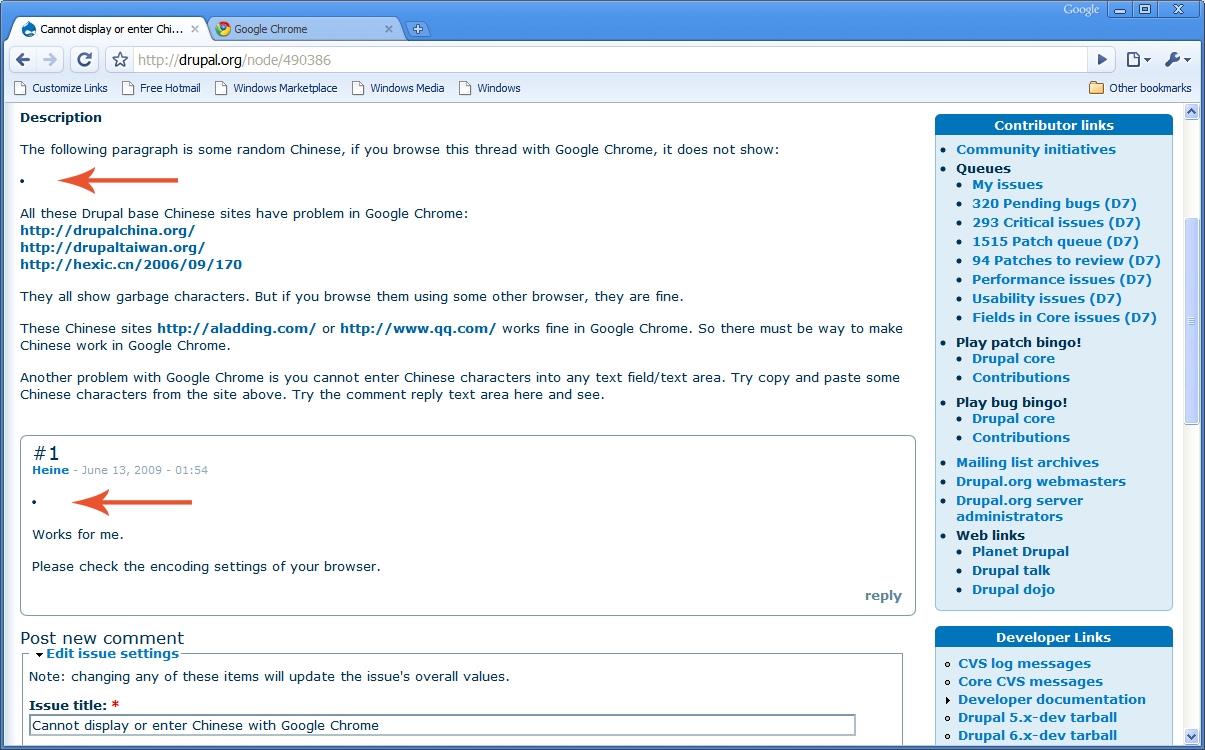Click the Google logo in the title bar
1205x750 pixels.
point(1080,8)
